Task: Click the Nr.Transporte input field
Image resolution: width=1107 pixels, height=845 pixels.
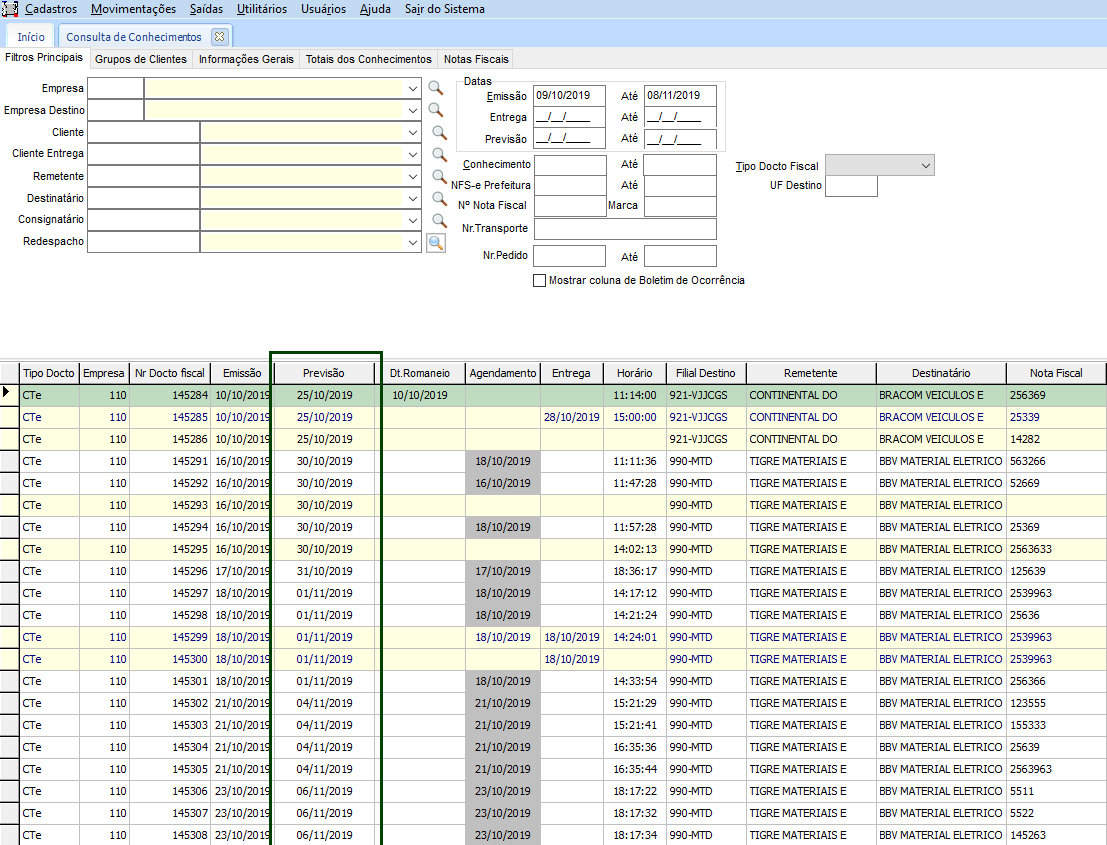Action: (x=625, y=229)
